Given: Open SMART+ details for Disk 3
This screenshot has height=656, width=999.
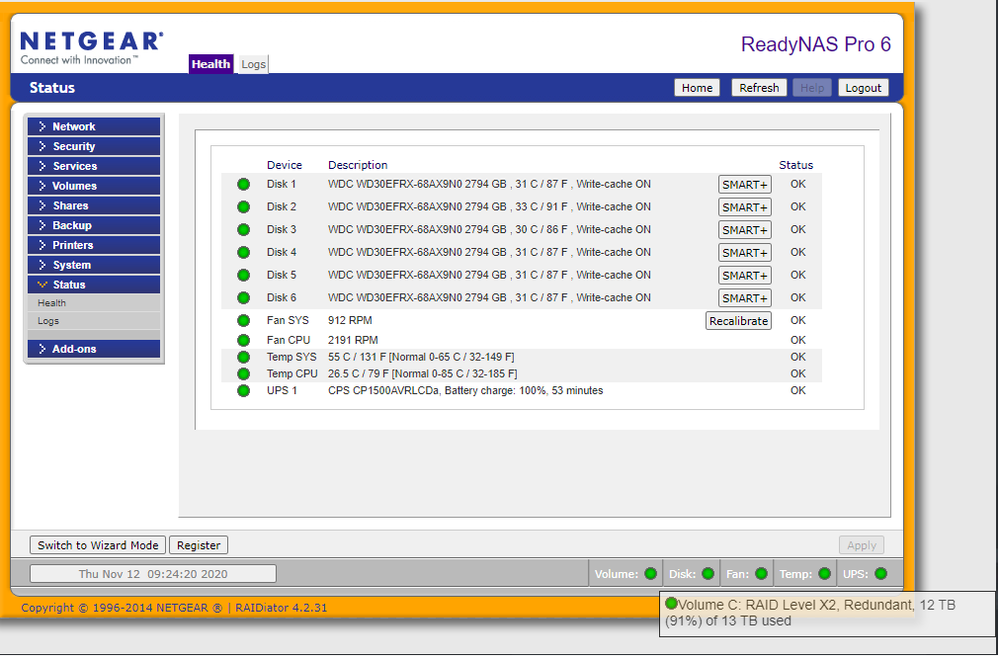Looking at the screenshot, I should tap(744, 230).
